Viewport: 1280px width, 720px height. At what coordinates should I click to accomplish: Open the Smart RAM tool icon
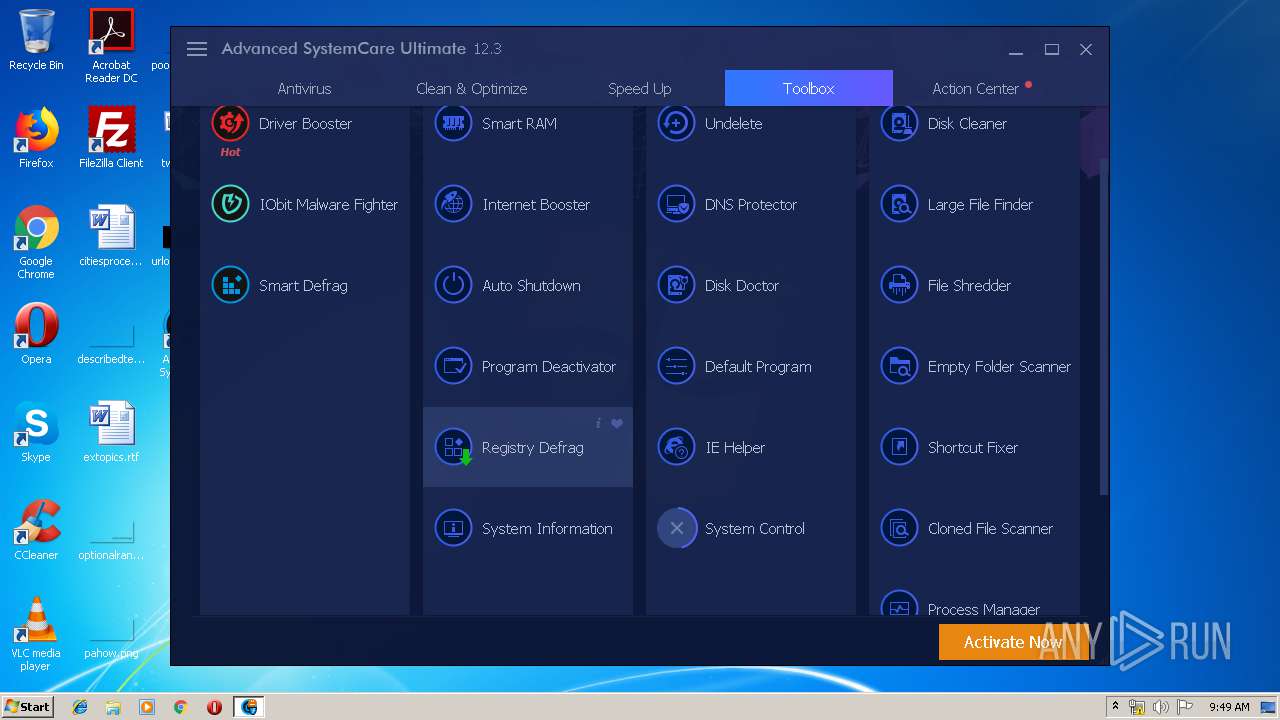(453, 123)
